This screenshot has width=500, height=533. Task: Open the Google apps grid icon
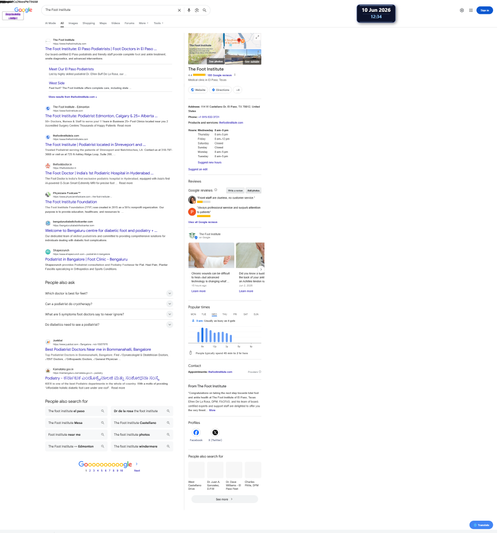coord(471,10)
